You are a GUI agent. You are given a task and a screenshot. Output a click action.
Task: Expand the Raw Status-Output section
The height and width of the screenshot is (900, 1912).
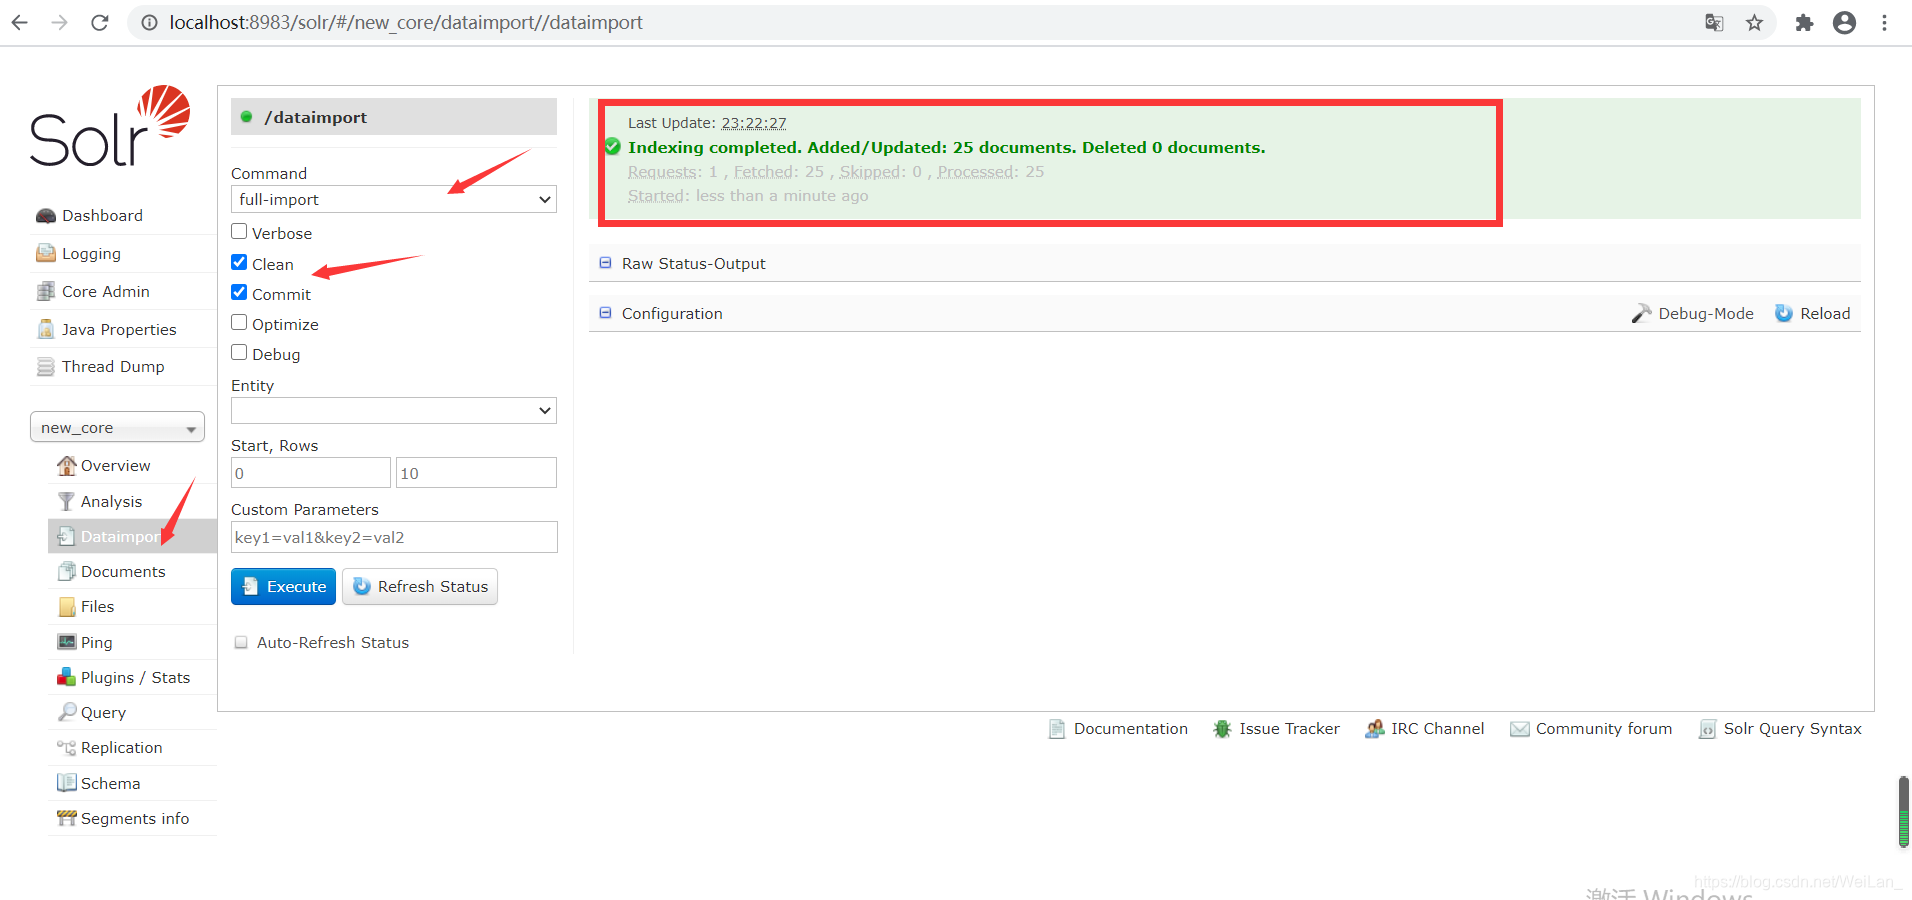(693, 263)
